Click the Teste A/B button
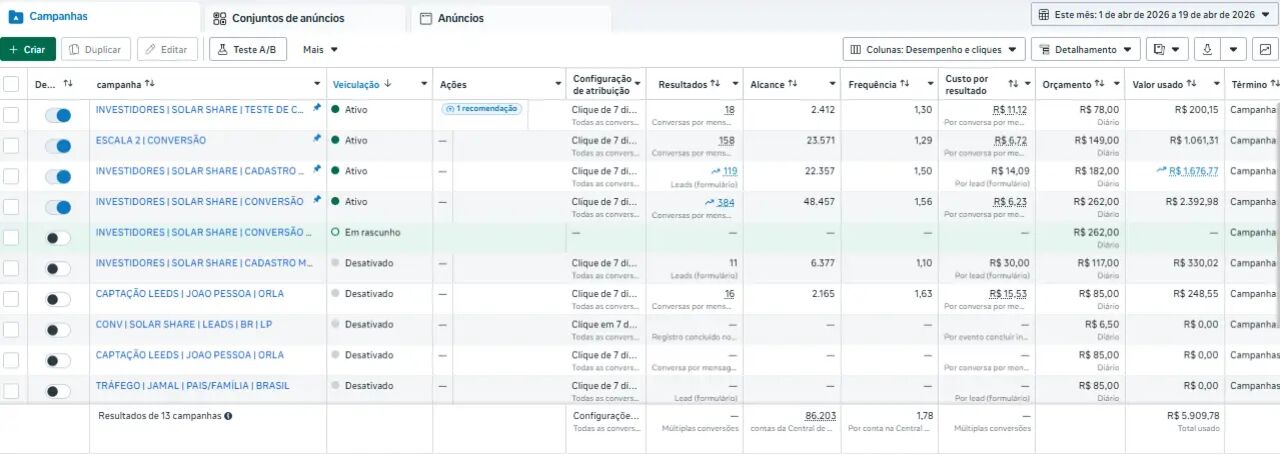Screen dimensions: 1280x454 248,49
